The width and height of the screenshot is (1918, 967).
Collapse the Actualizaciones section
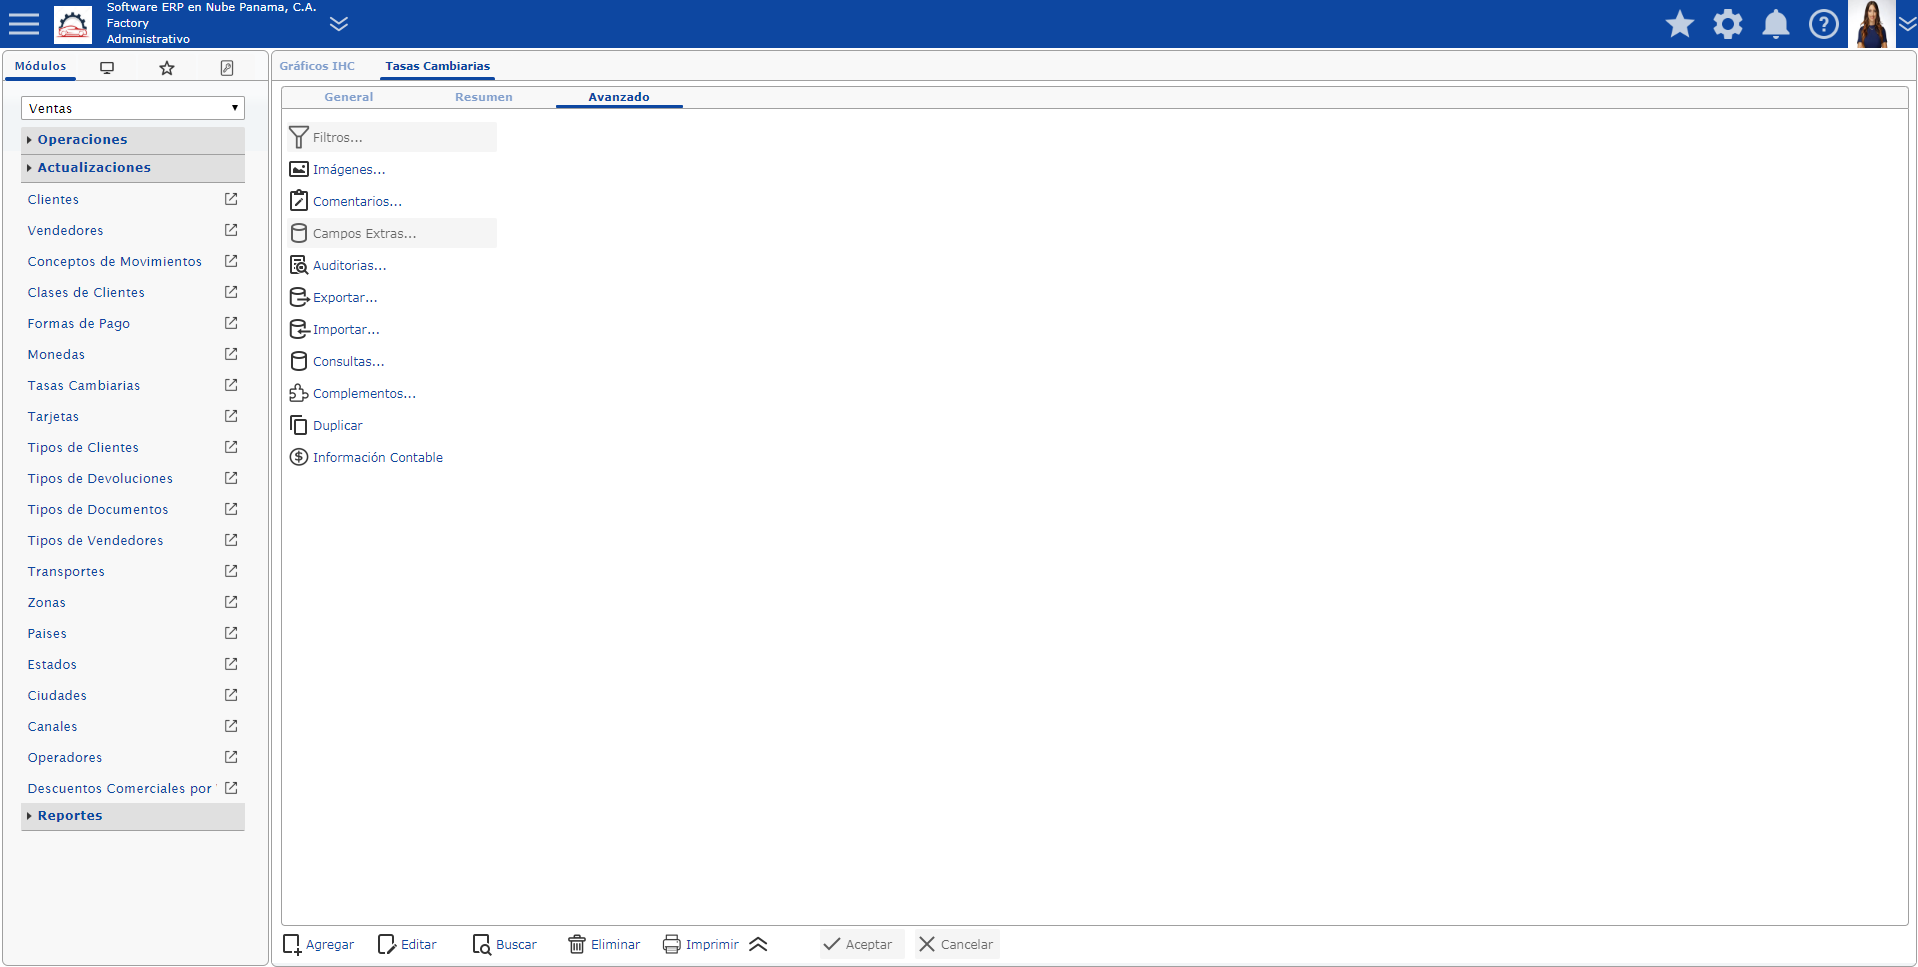click(133, 167)
